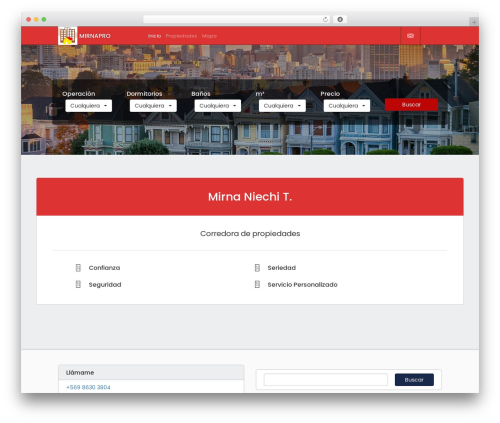Open the Dormitorios dropdown
This screenshot has width=500, height=423.
coord(153,106)
